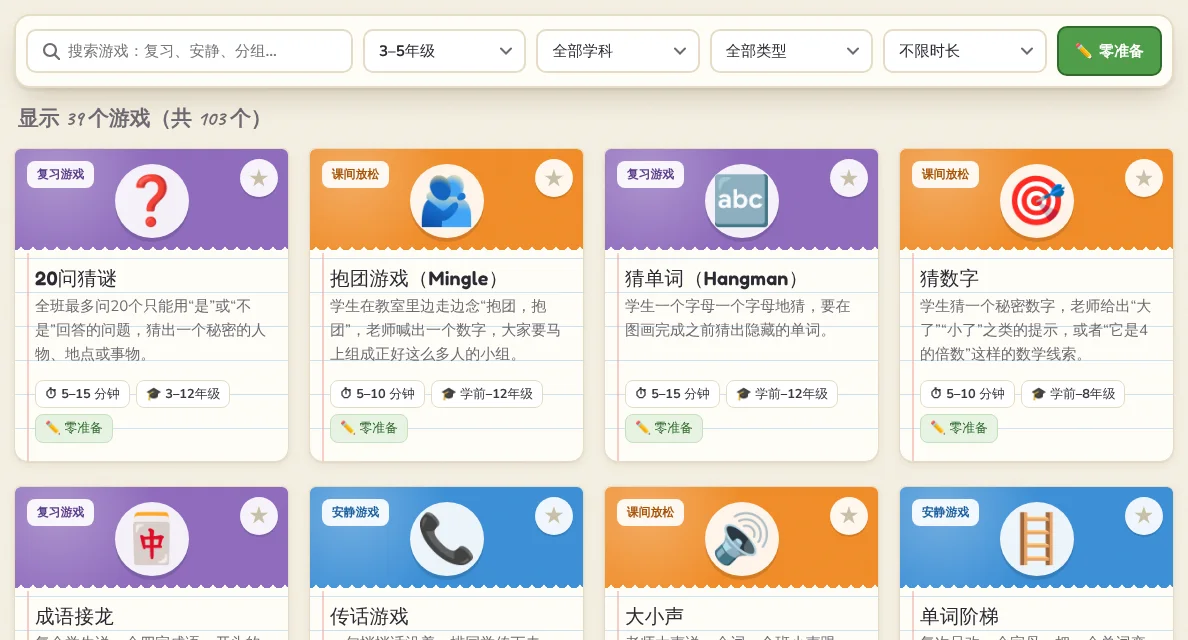Toggle the green 零准备 filter button
This screenshot has width=1188, height=640.
1109,52
